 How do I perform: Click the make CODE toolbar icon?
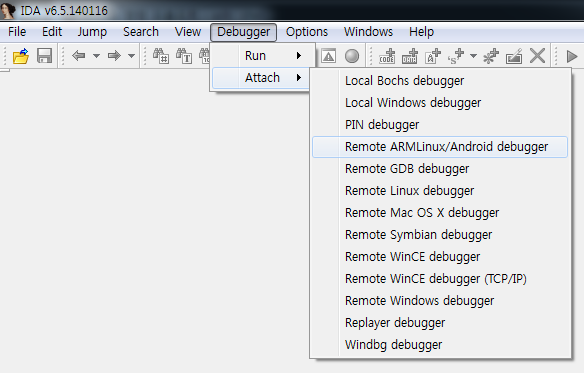387,56
